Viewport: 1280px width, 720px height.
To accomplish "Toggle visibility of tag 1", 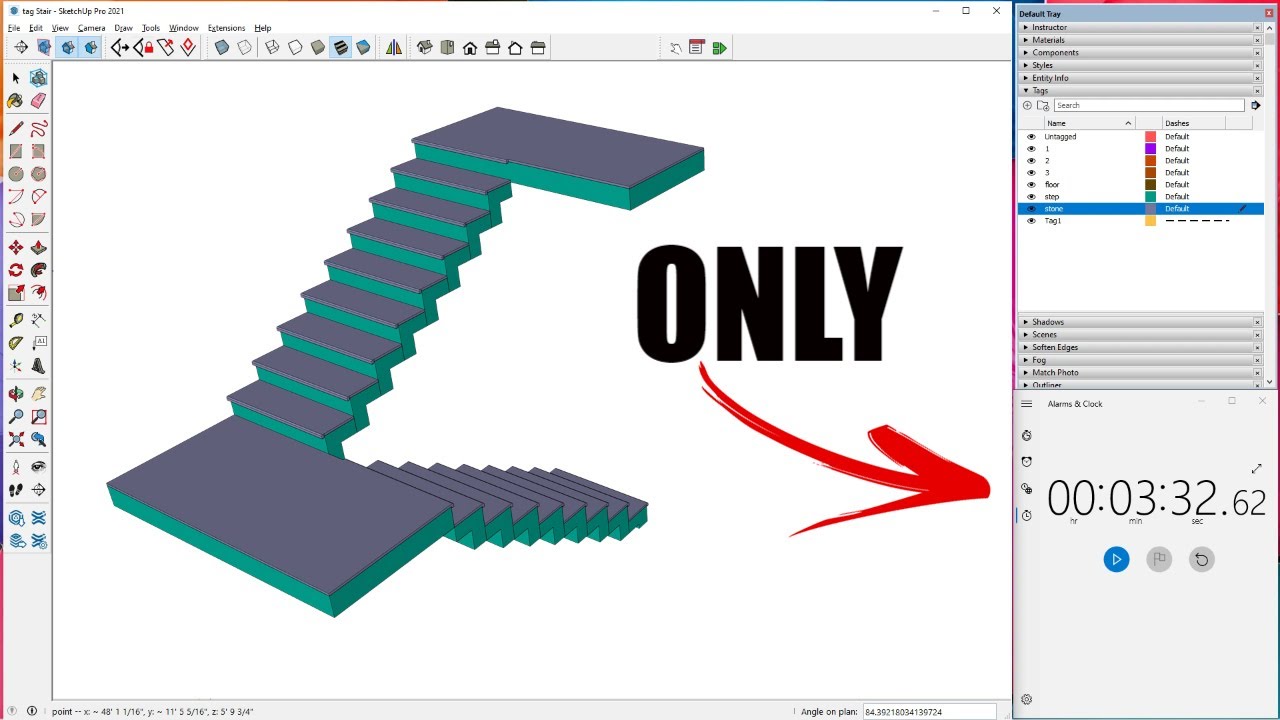I will tap(1031, 149).
